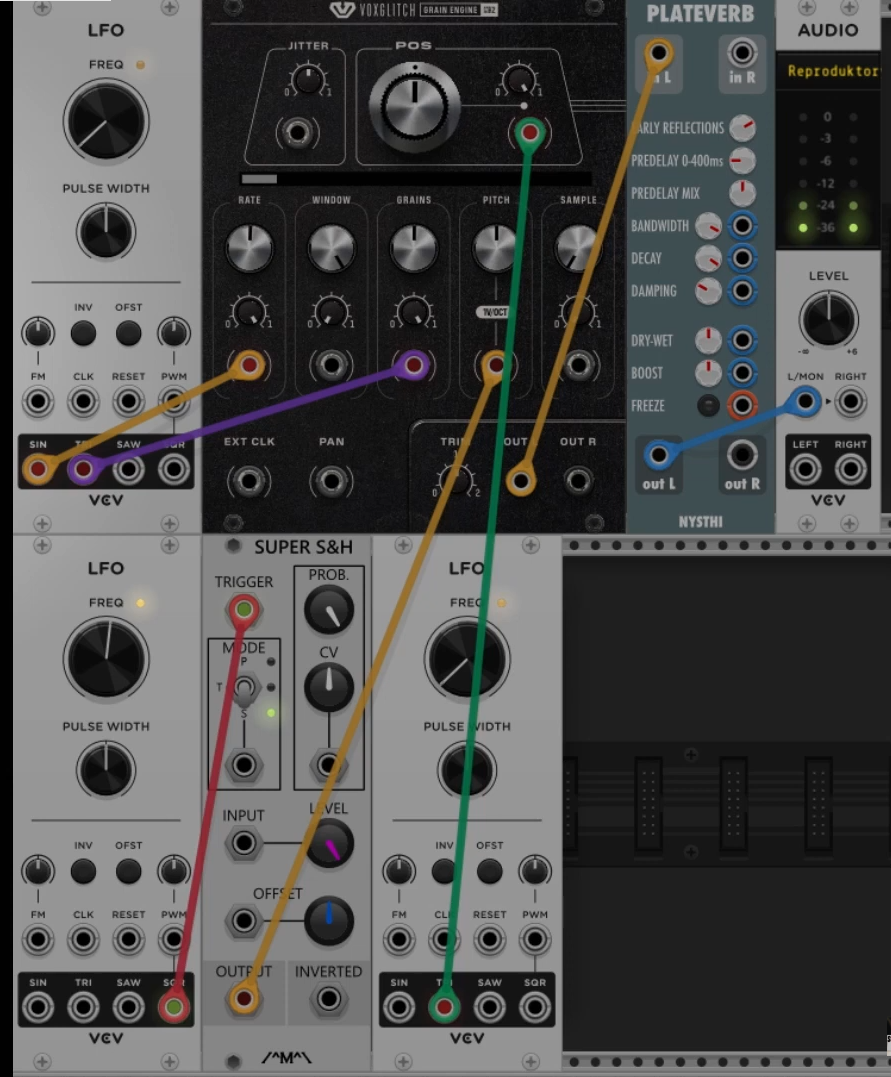The image size is (891, 1077).
Task: Click the SAW output jack on the upper LFO
Action: pos(128,469)
